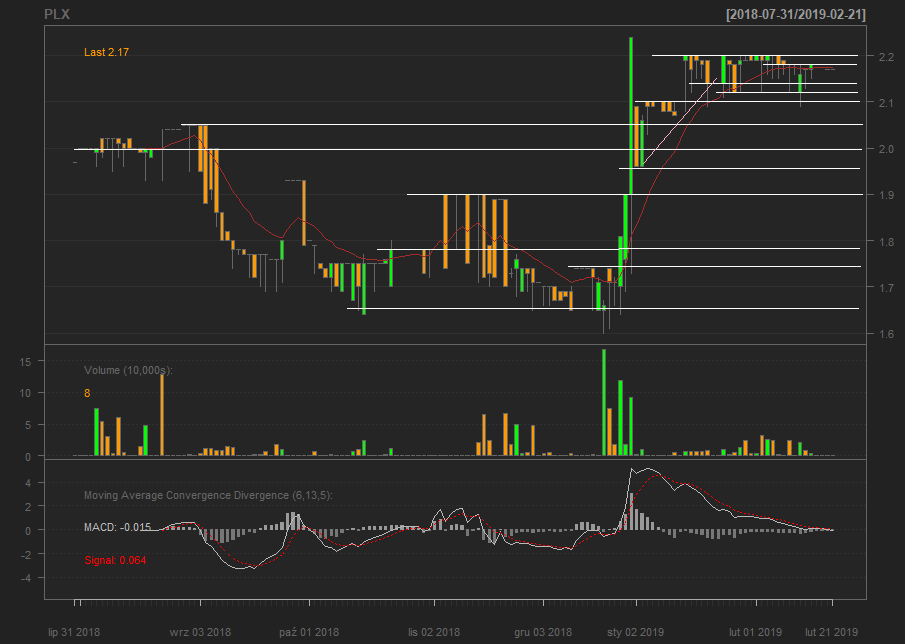Click the tallest green candle peaking above 2.2
This screenshot has width=905, height=644.
click(x=631, y=115)
